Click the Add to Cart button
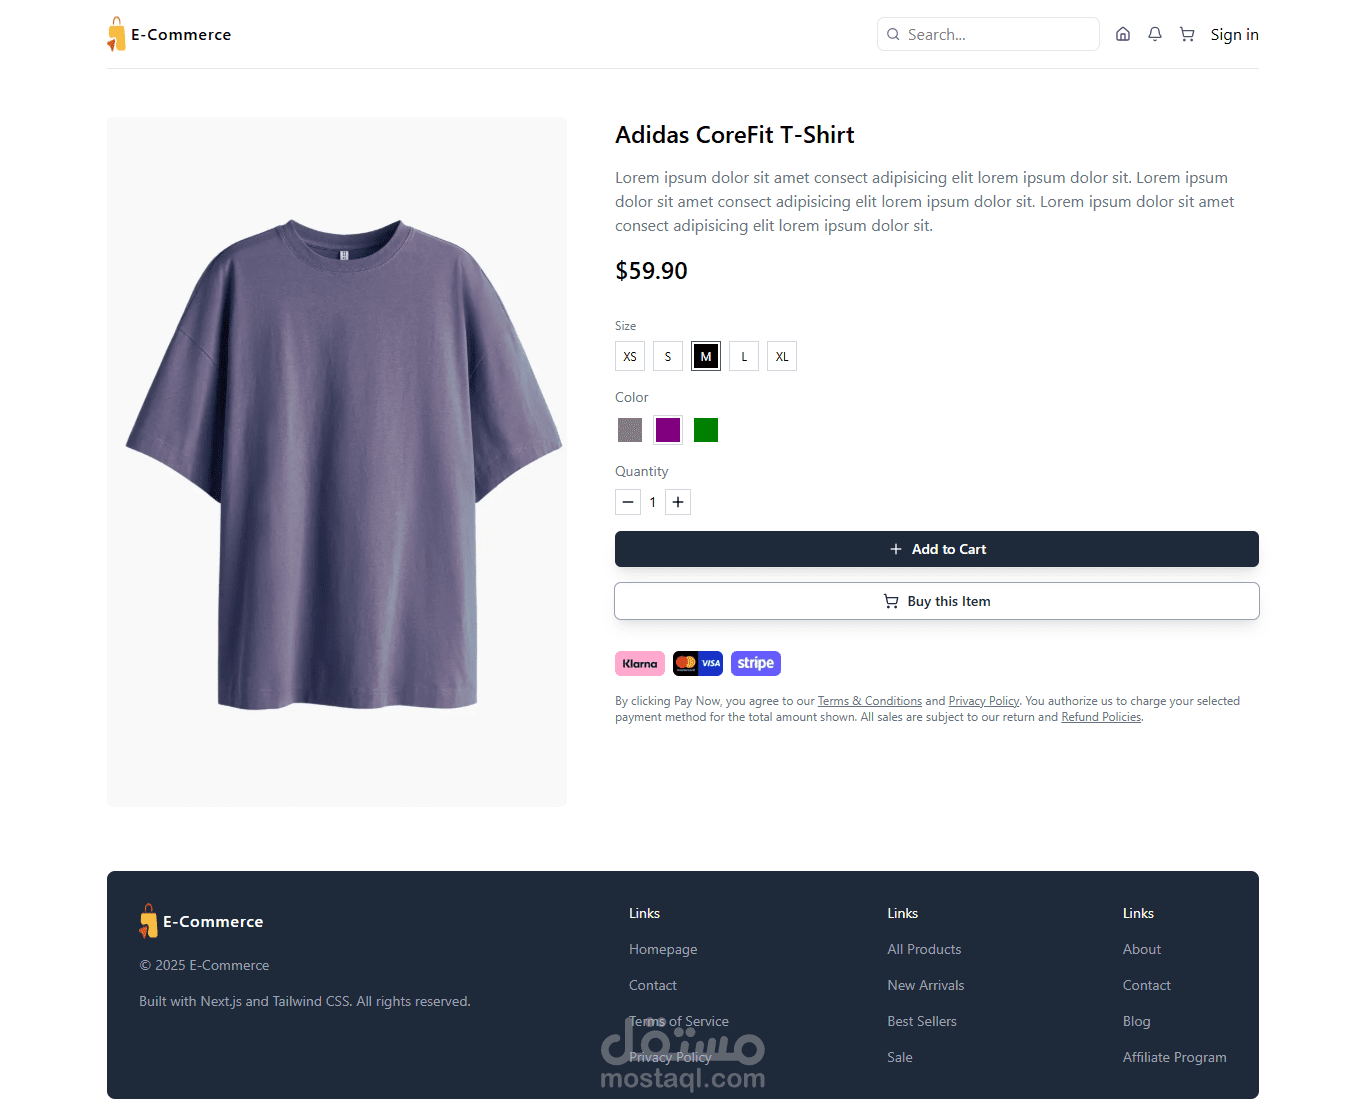This screenshot has height=1115, width=1366. click(936, 549)
